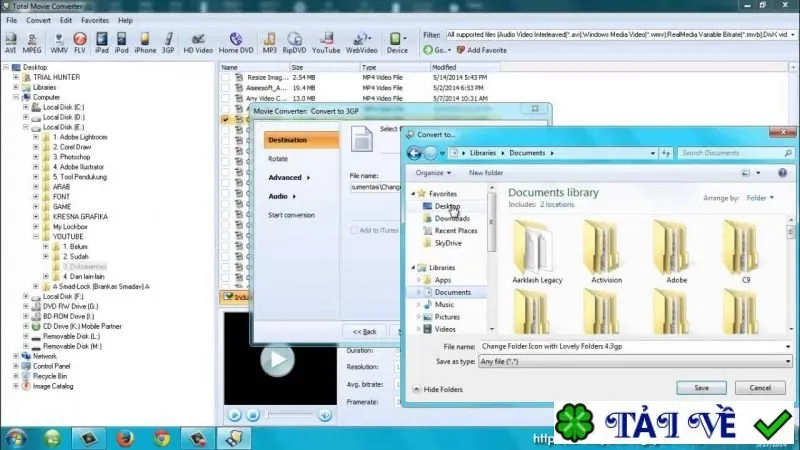Select the MP3 audio format icon
This screenshot has height=450, width=800.
click(x=269, y=43)
